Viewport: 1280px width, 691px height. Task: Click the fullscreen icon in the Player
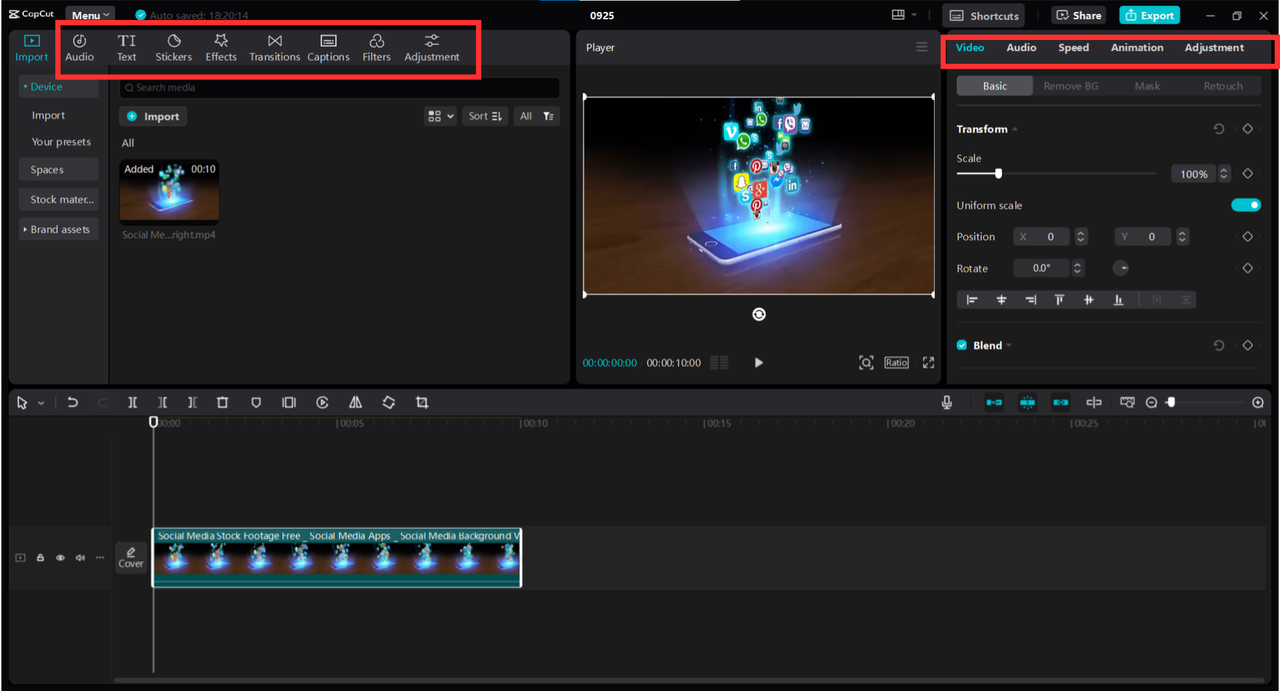pos(928,362)
